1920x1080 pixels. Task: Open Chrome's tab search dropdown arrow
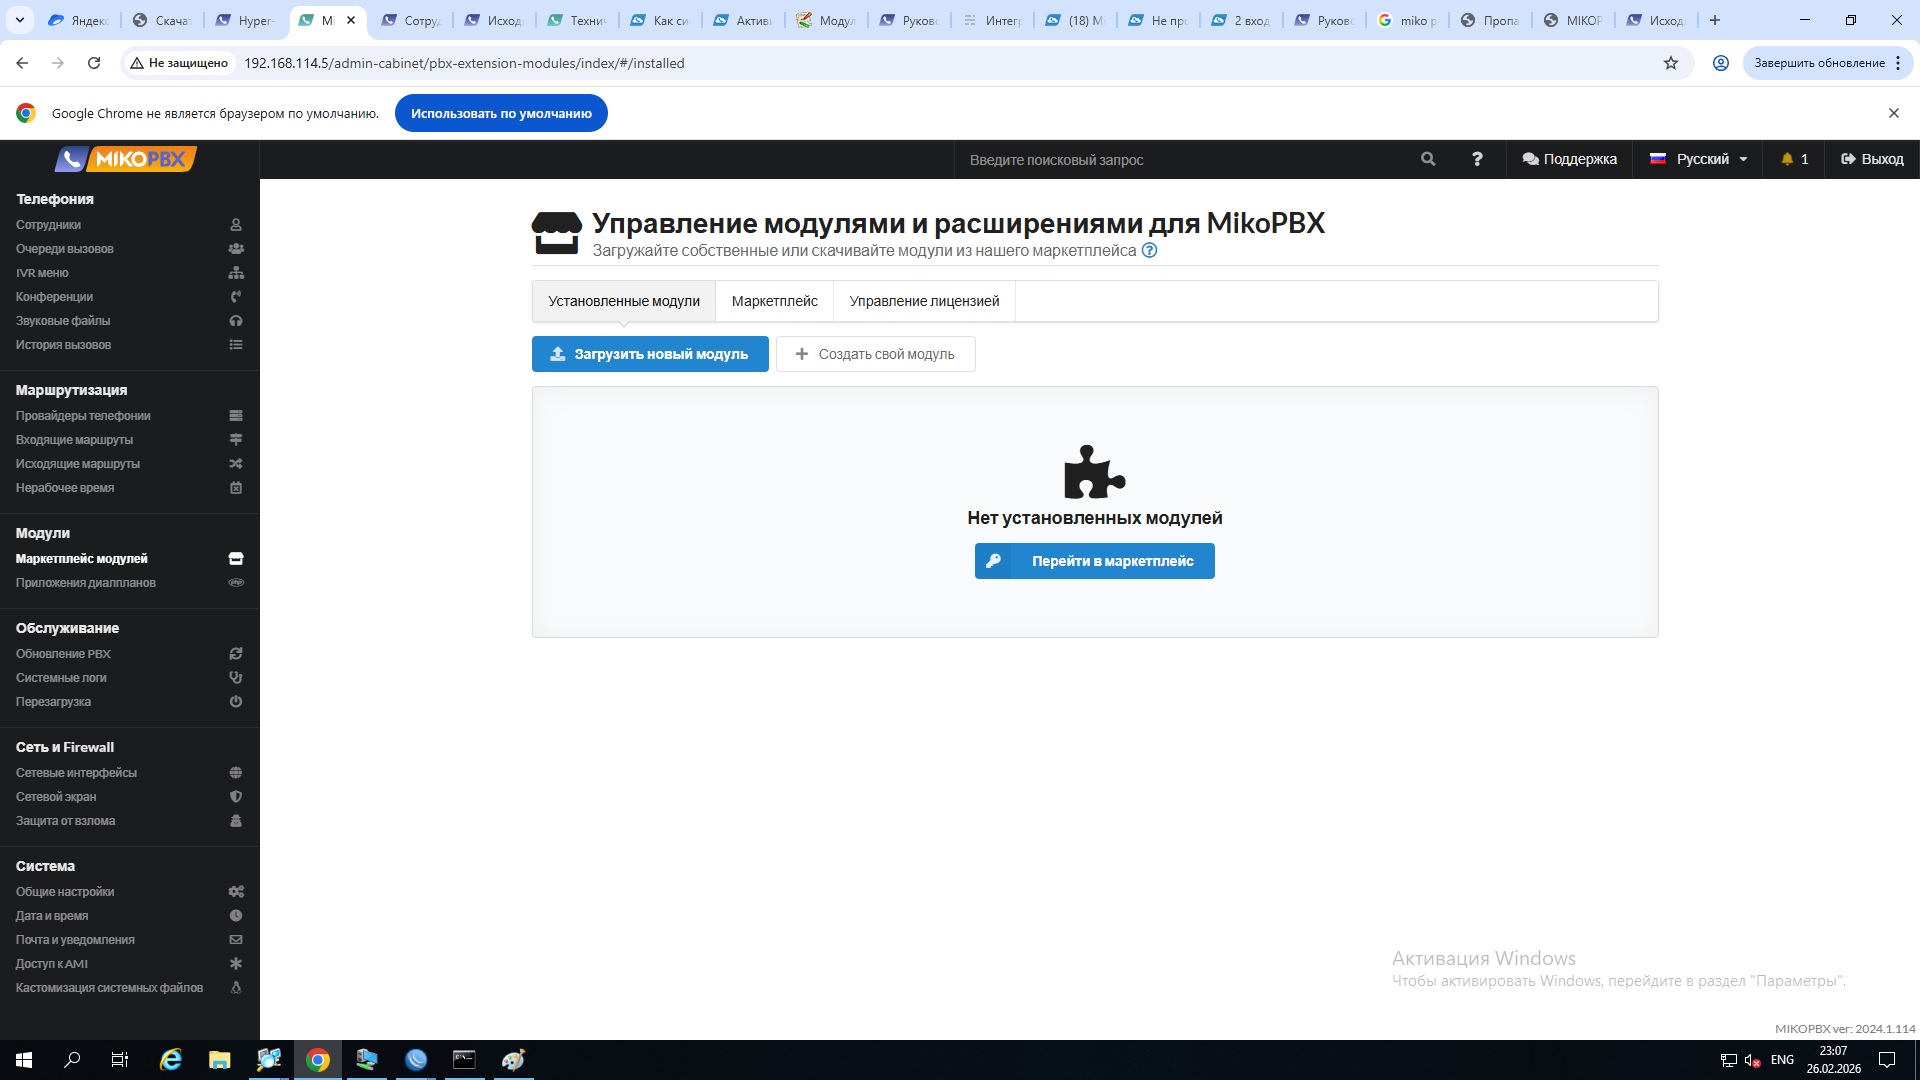point(19,20)
